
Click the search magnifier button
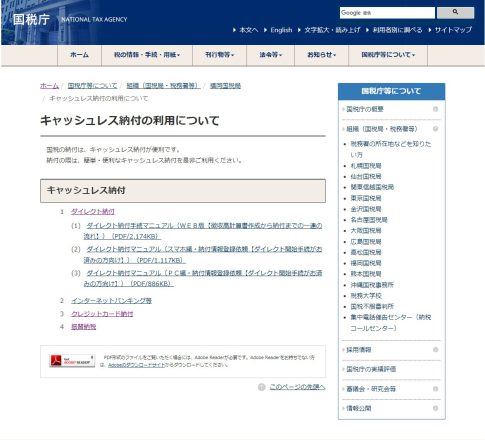[455, 13]
